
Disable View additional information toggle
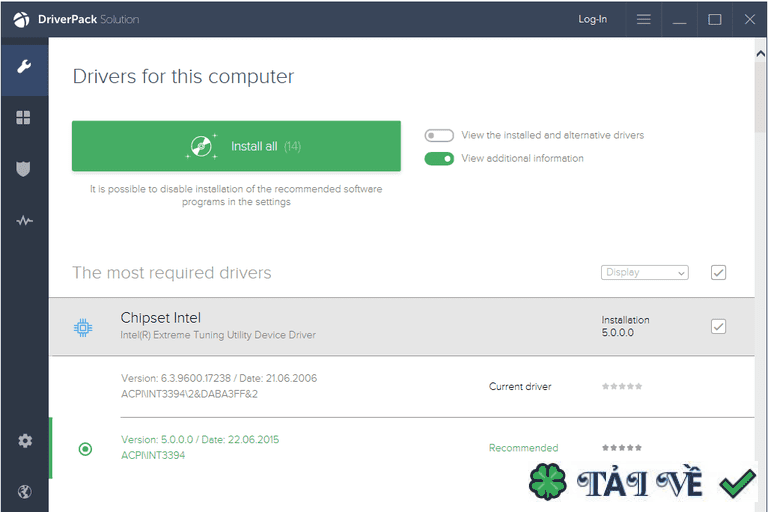coord(439,159)
